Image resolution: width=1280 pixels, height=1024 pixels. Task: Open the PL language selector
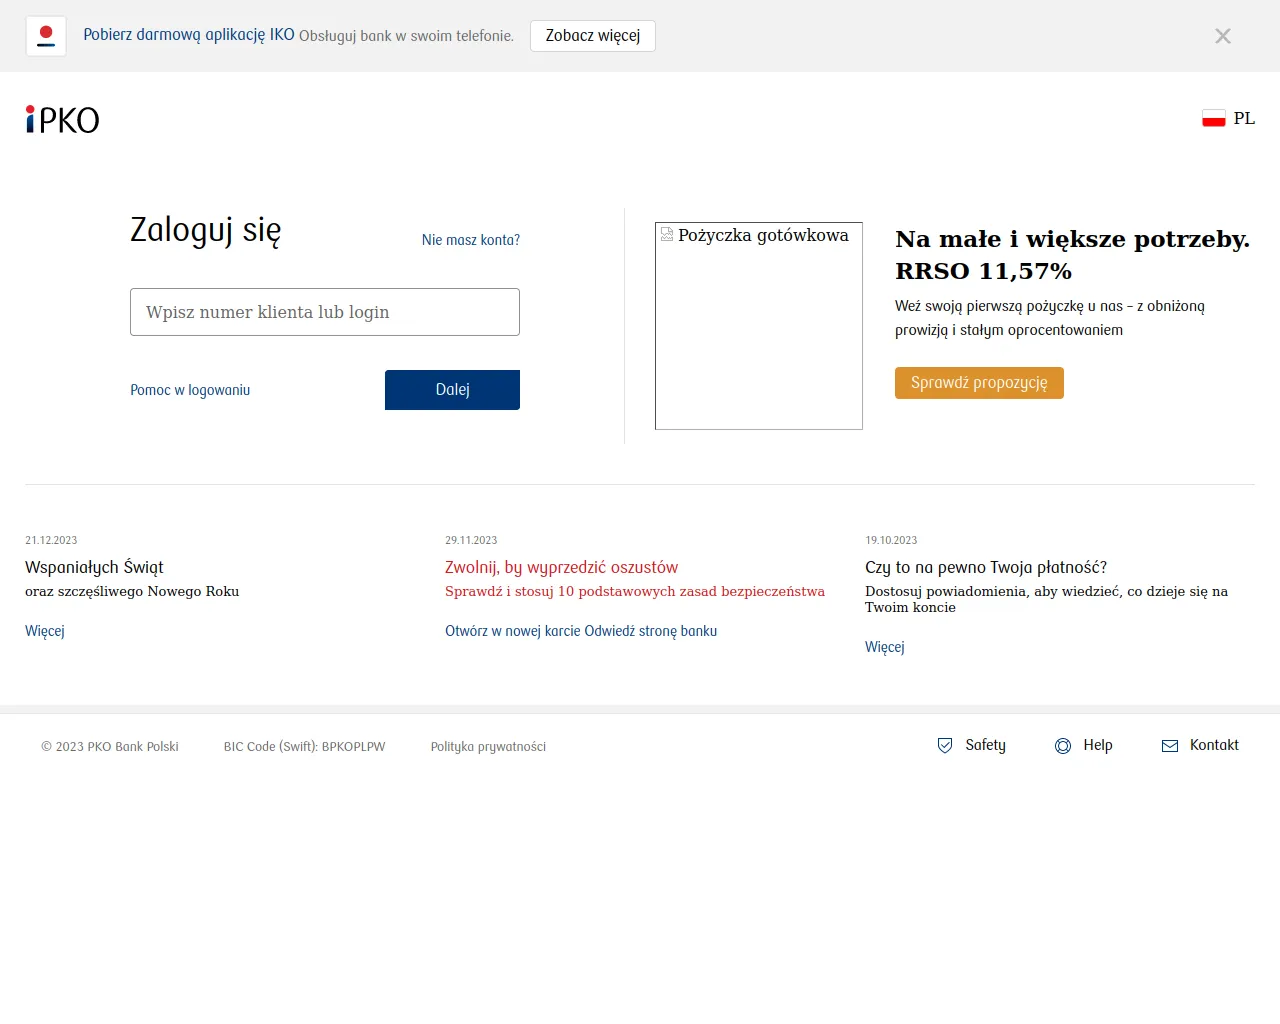point(1244,118)
